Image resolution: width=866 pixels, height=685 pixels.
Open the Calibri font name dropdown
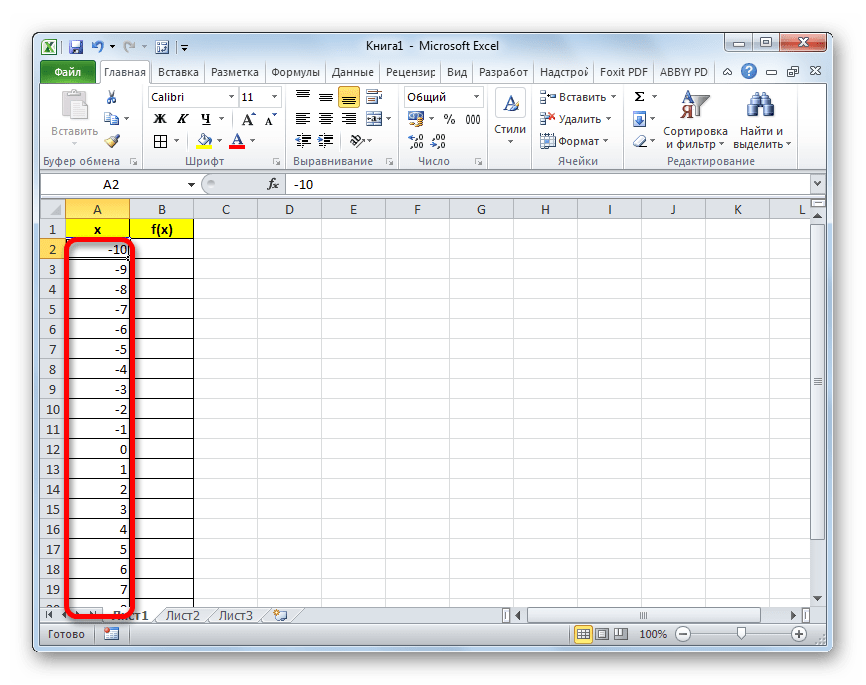point(230,97)
